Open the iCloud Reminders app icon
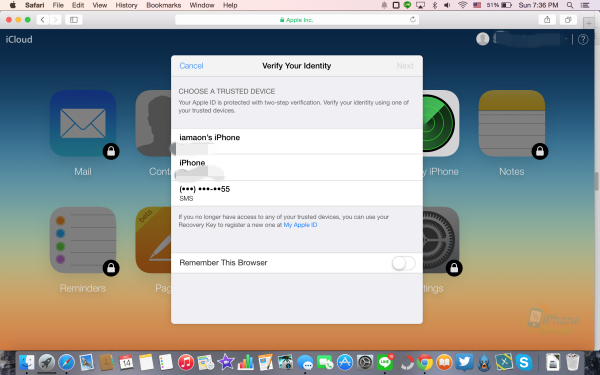Screen dimensions: 600x375 click(83, 240)
